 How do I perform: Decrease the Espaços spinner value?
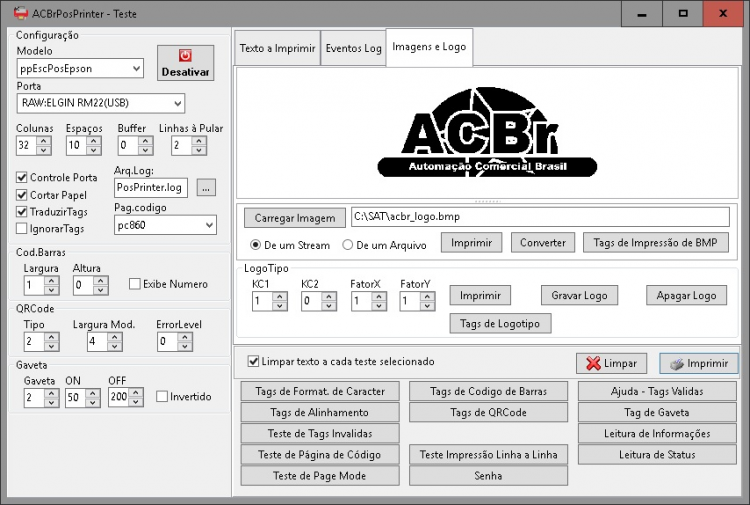94,150
